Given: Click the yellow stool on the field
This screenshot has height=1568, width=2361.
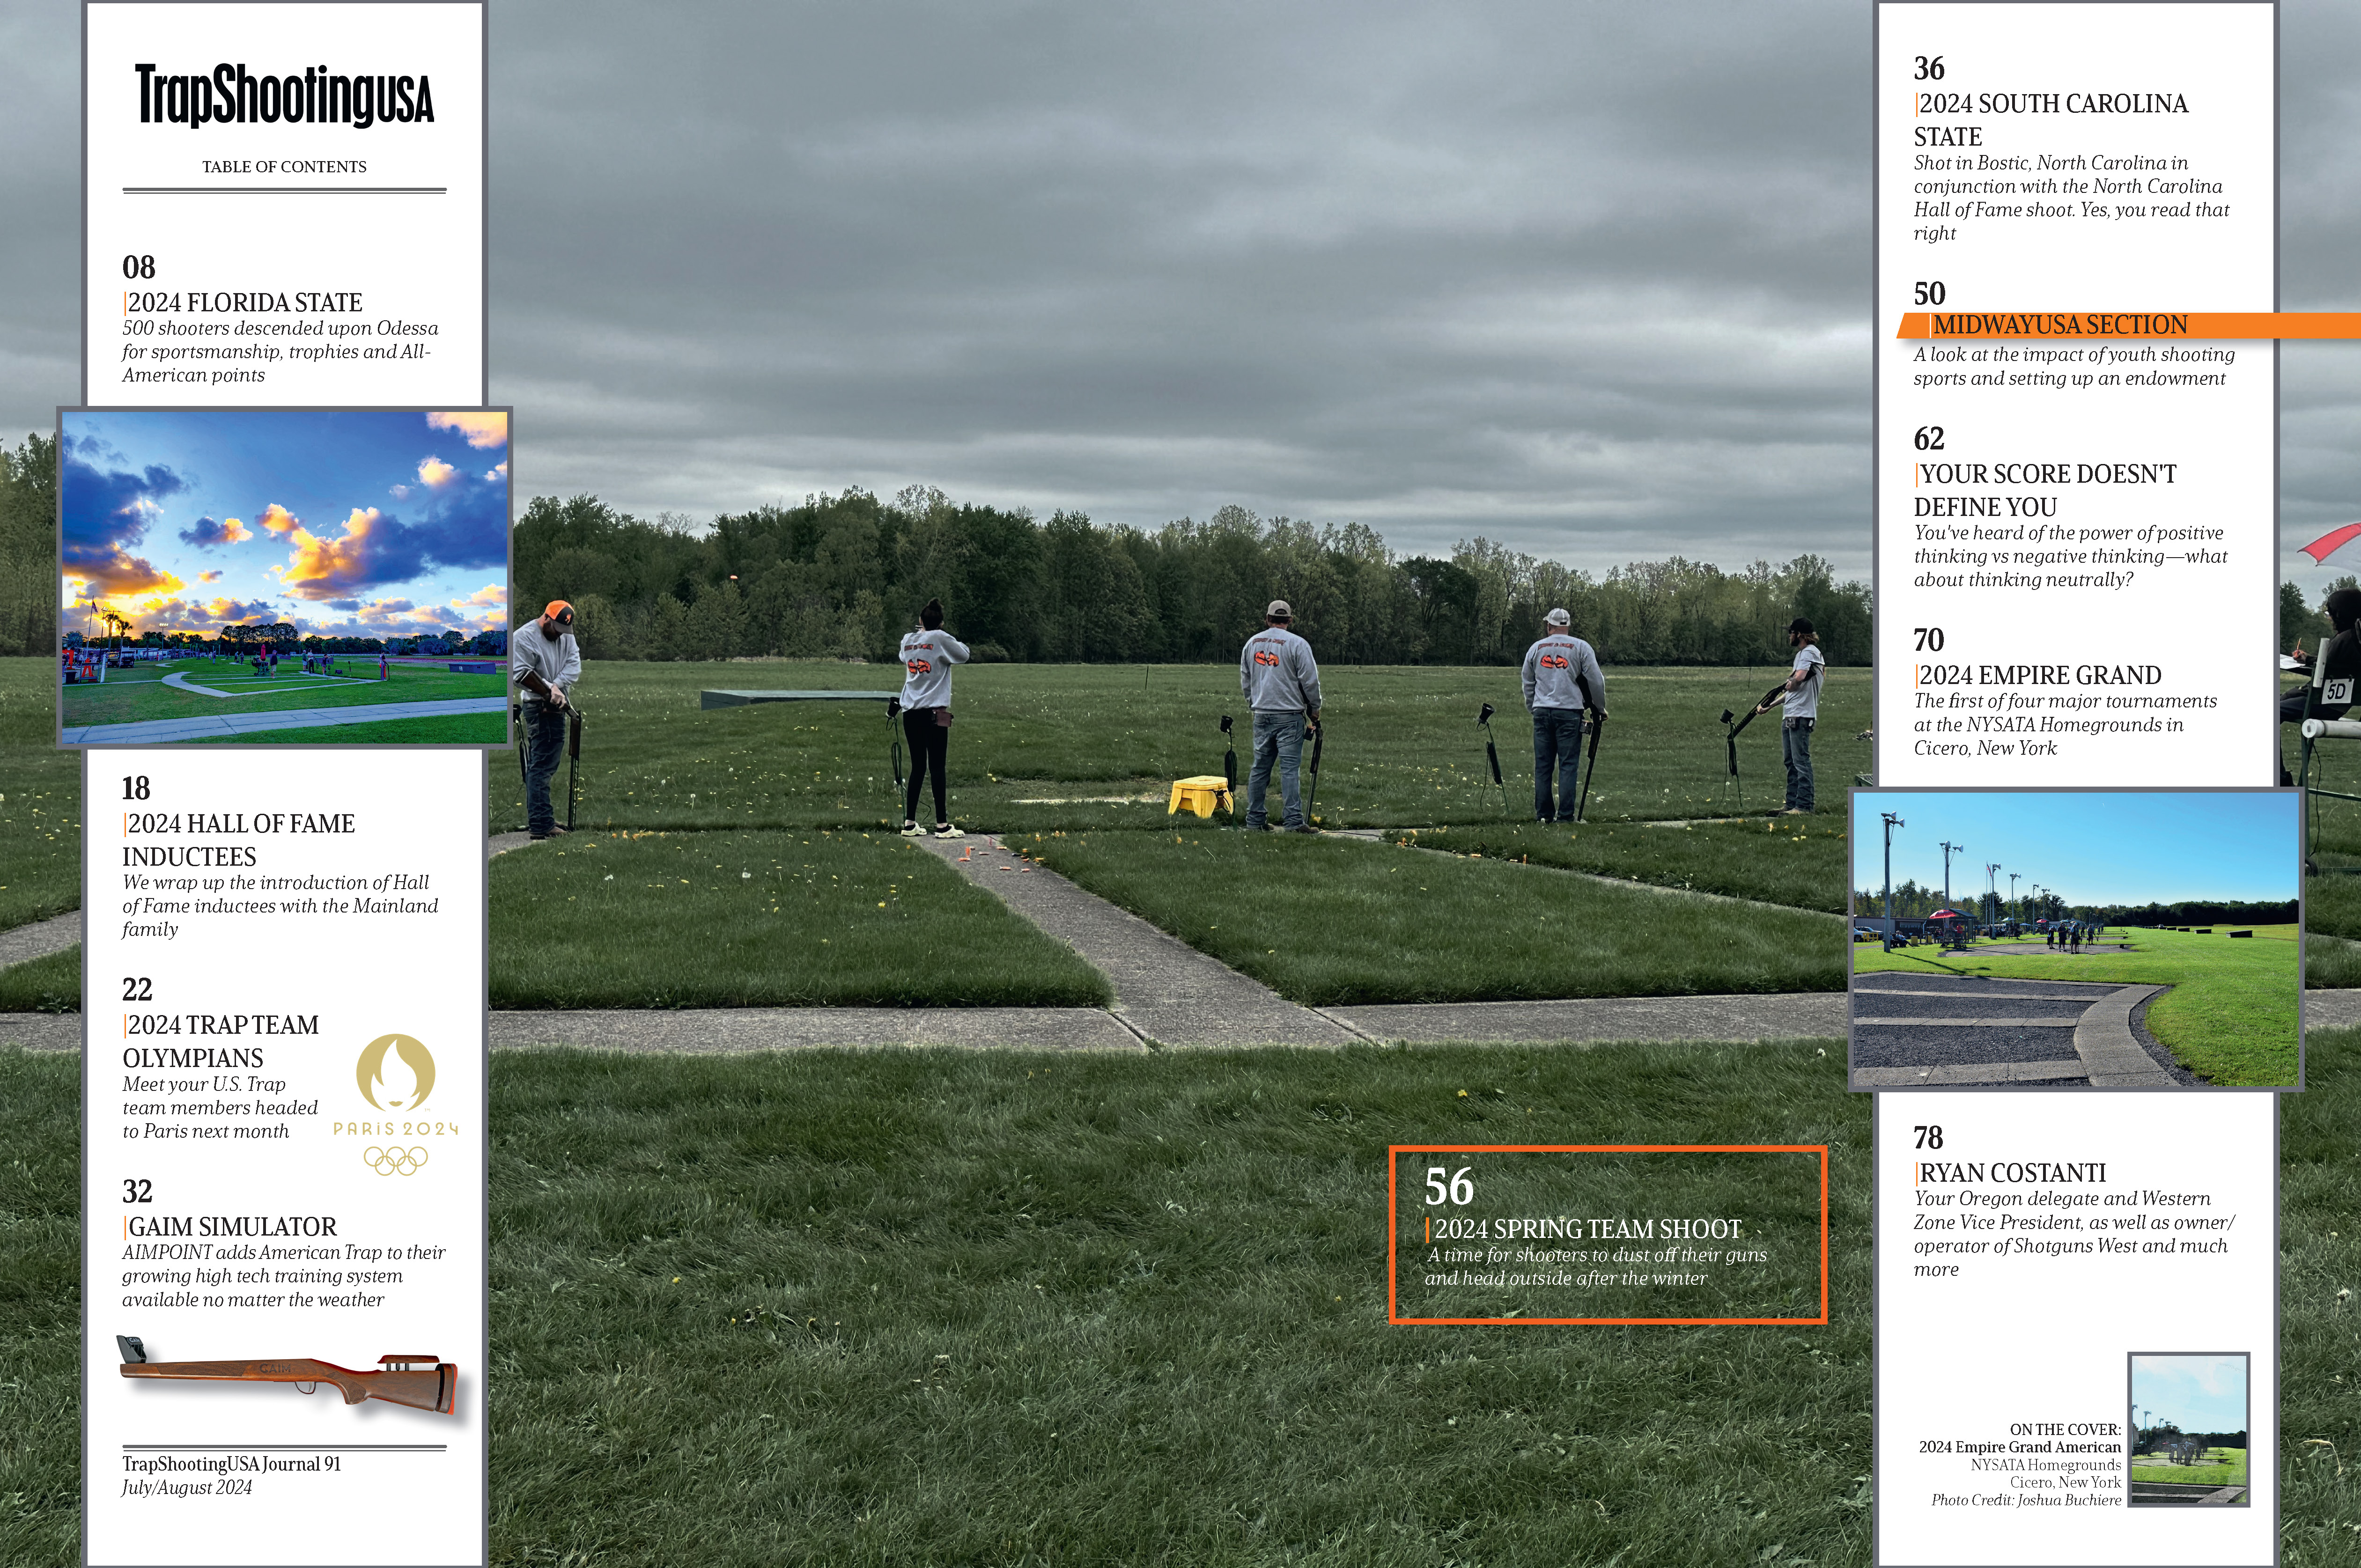Looking at the screenshot, I should pyautogui.click(x=1200, y=795).
